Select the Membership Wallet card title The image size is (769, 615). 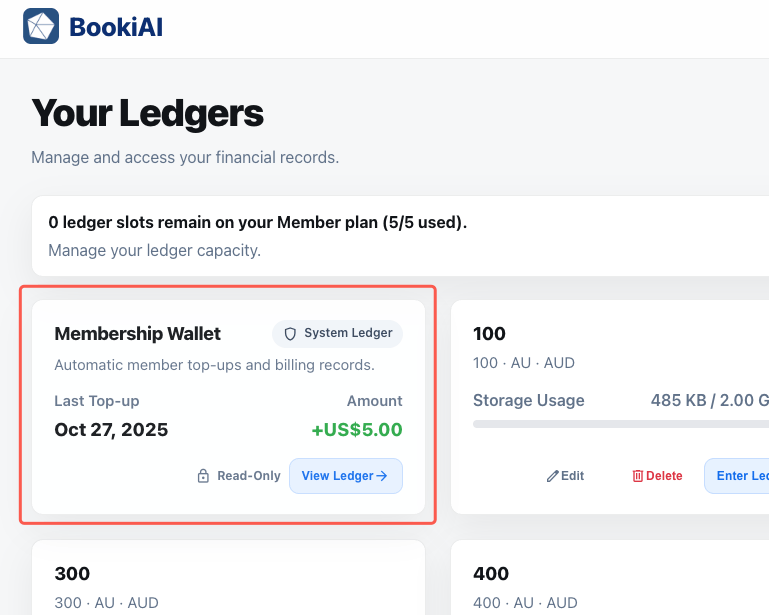coord(138,334)
